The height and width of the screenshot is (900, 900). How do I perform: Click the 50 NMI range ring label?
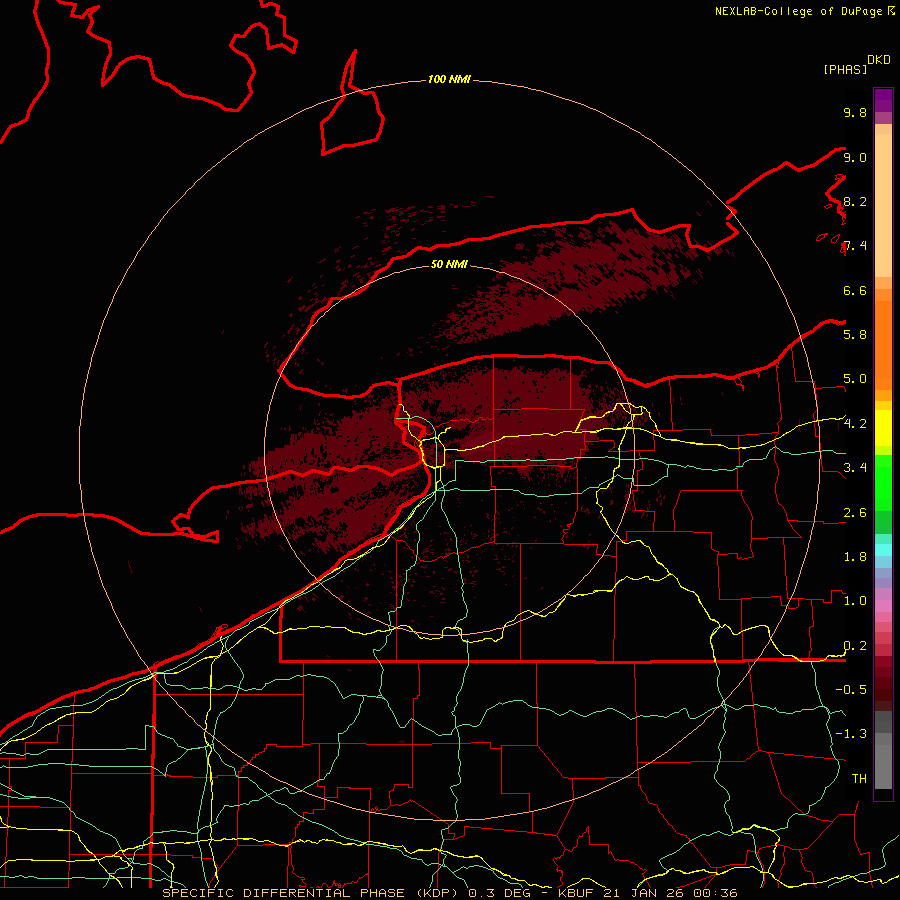pyautogui.click(x=449, y=264)
